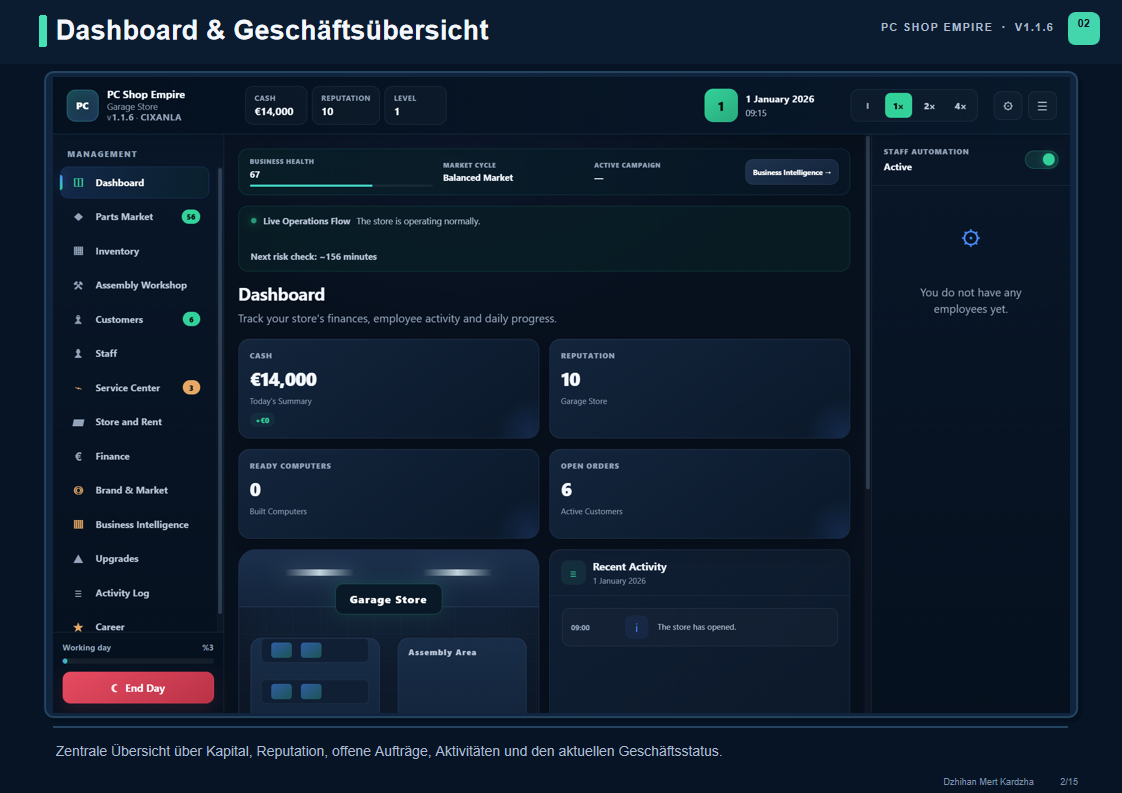Click the '1 January 2026' header date
The width and height of the screenshot is (1122, 793).
coord(779,99)
